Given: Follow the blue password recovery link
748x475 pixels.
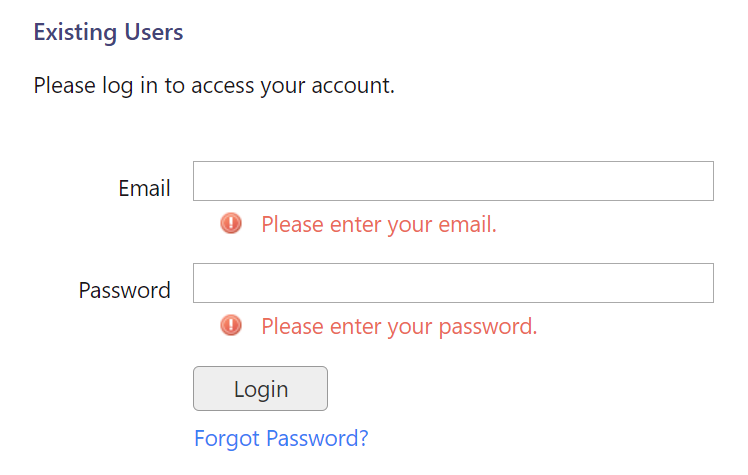Looking at the screenshot, I should pos(281,438).
